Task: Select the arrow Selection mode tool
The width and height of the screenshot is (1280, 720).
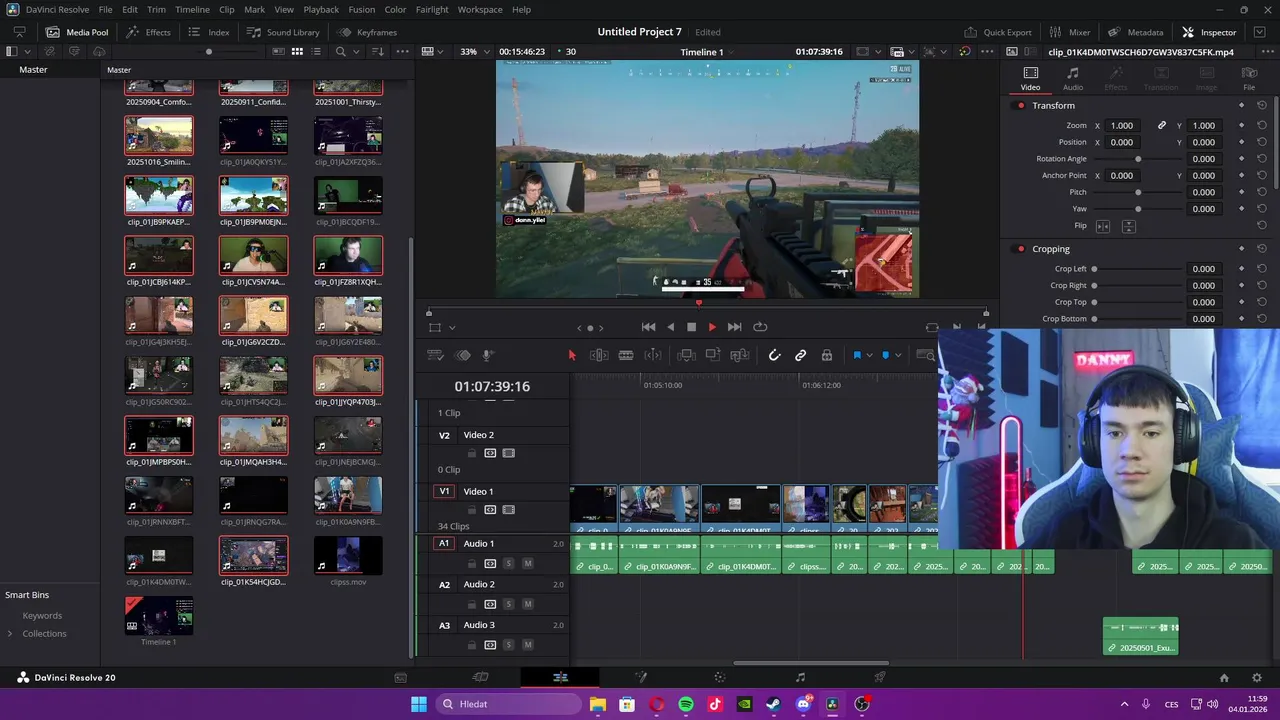Action: tap(572, 355)
